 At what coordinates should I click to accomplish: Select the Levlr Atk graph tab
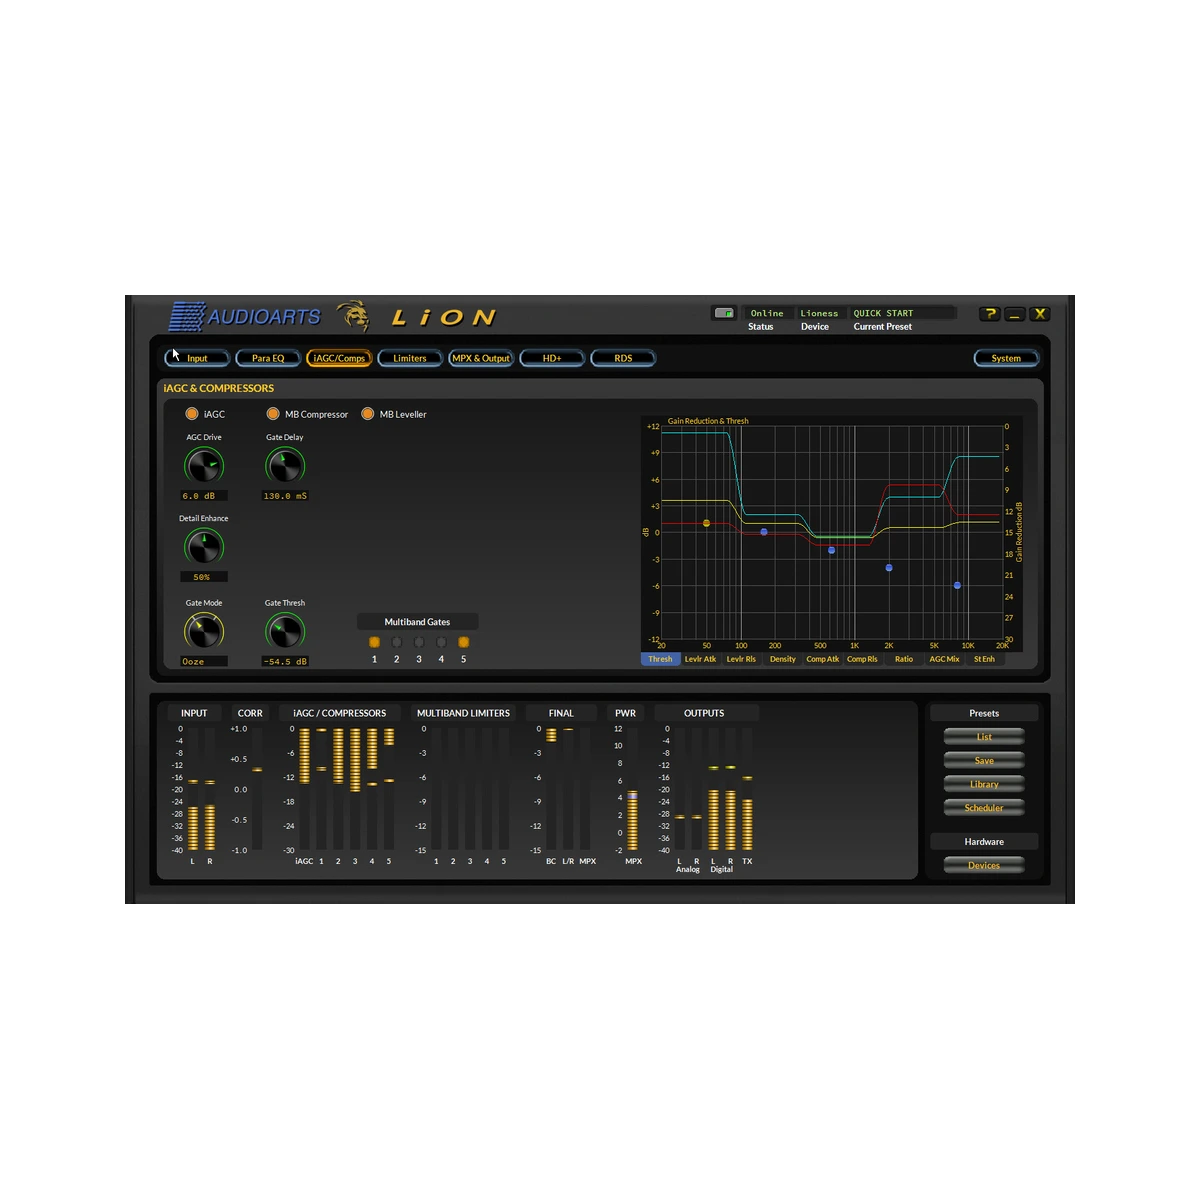(700, 659)
